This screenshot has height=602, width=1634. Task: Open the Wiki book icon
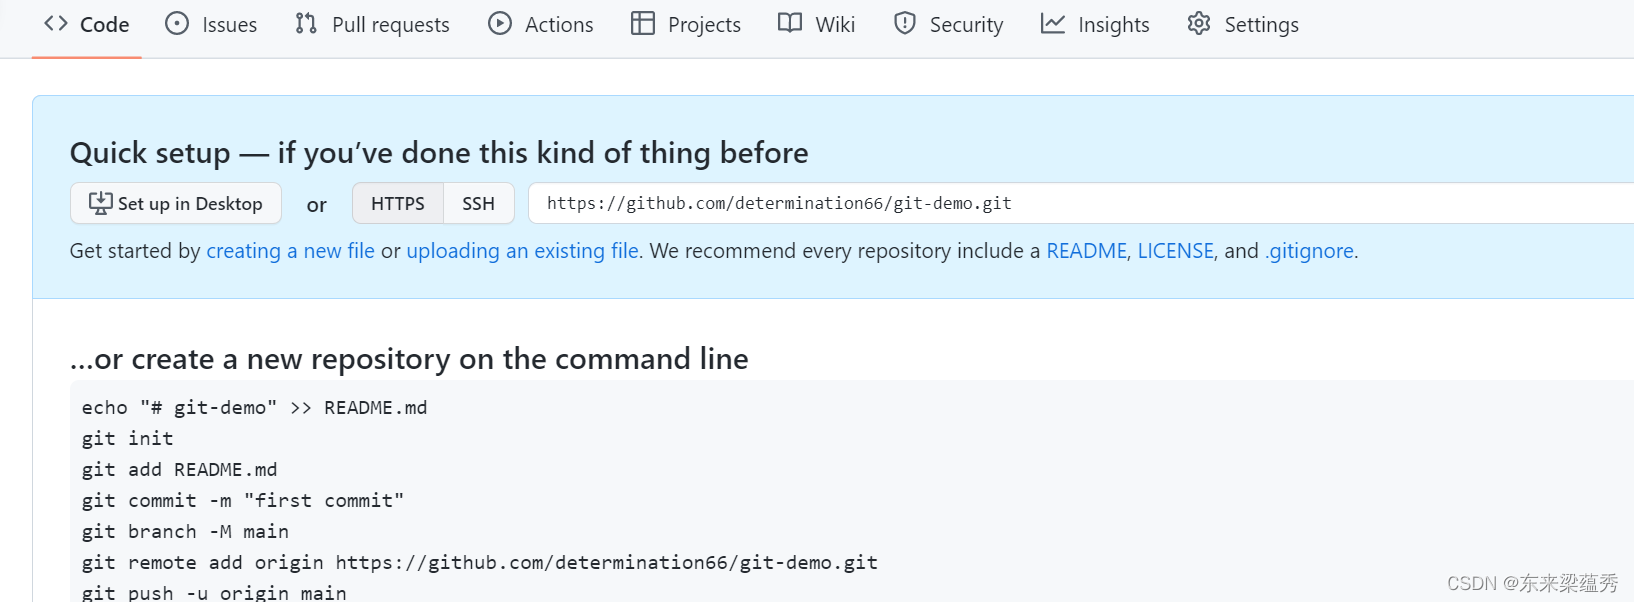coord(789,23)
